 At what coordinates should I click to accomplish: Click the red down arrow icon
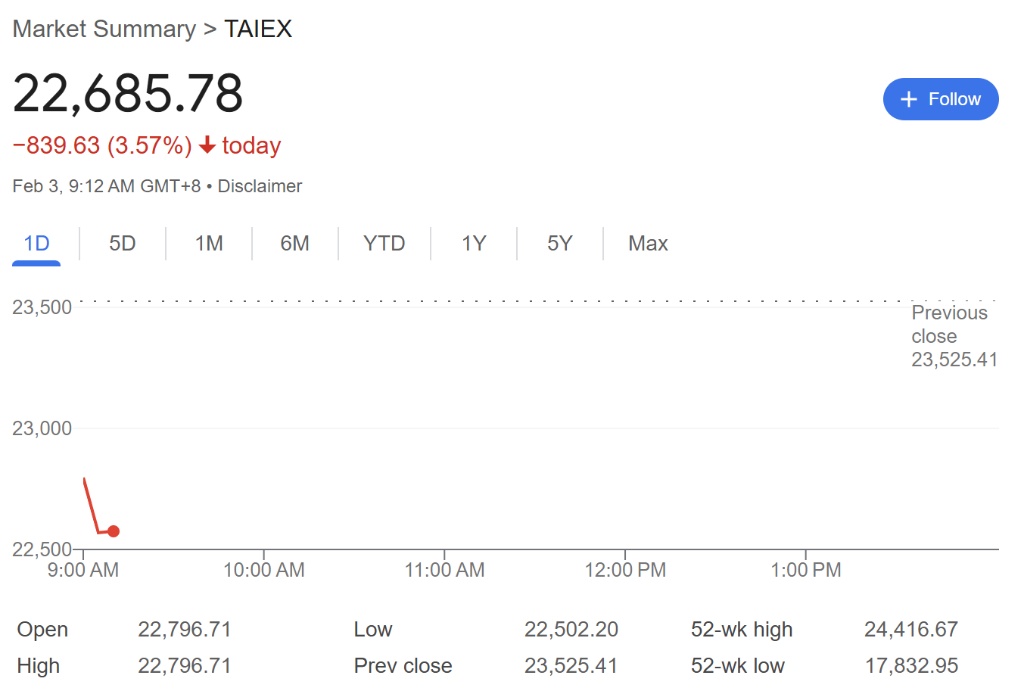207,145
